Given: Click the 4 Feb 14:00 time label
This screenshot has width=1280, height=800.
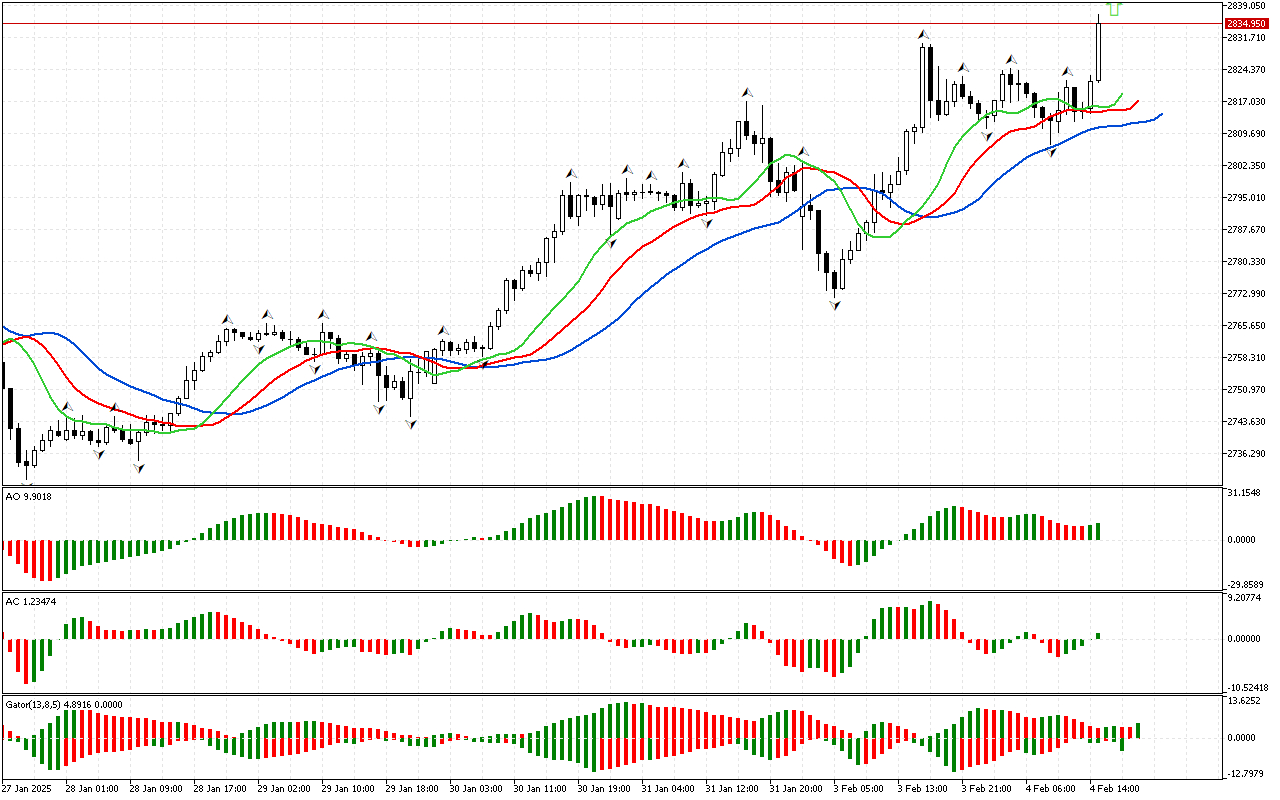Looking at the screenshot, I should tap(1113, 789).
